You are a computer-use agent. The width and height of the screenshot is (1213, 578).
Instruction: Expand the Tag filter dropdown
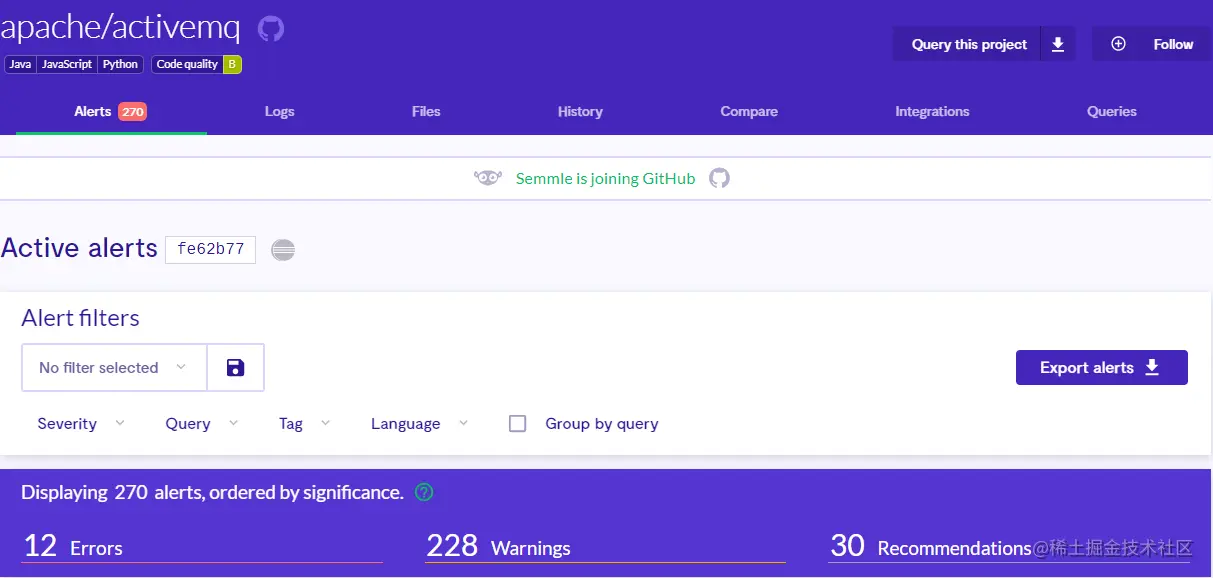[305, 423]
